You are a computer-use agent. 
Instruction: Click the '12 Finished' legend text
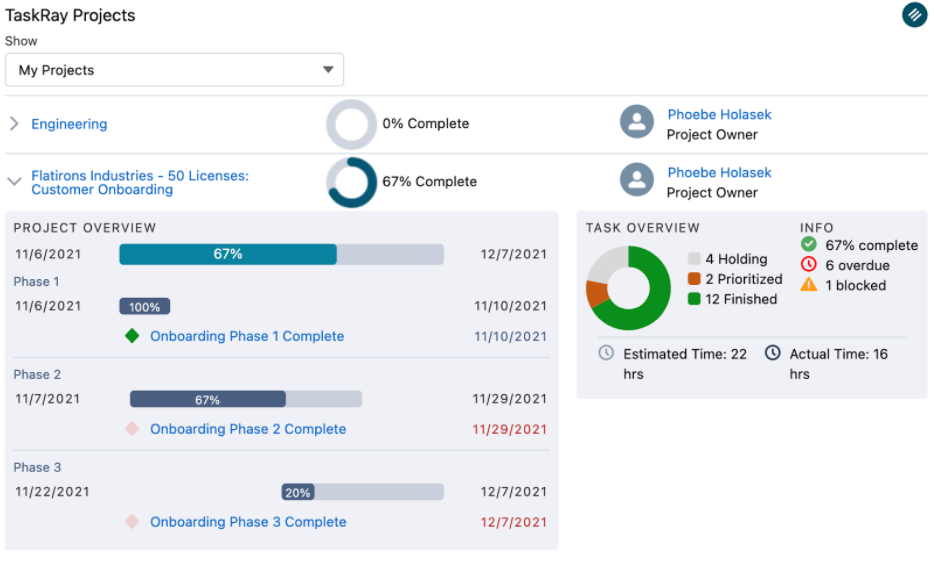741,299
